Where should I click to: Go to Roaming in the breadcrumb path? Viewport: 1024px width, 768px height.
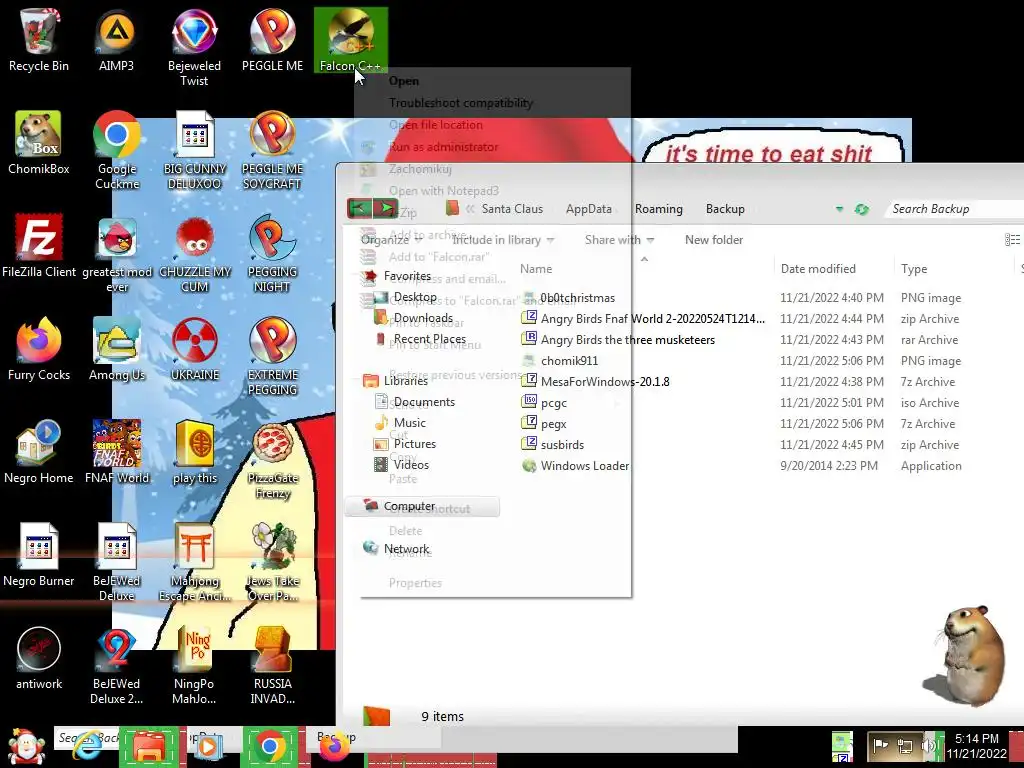point(658,209)
